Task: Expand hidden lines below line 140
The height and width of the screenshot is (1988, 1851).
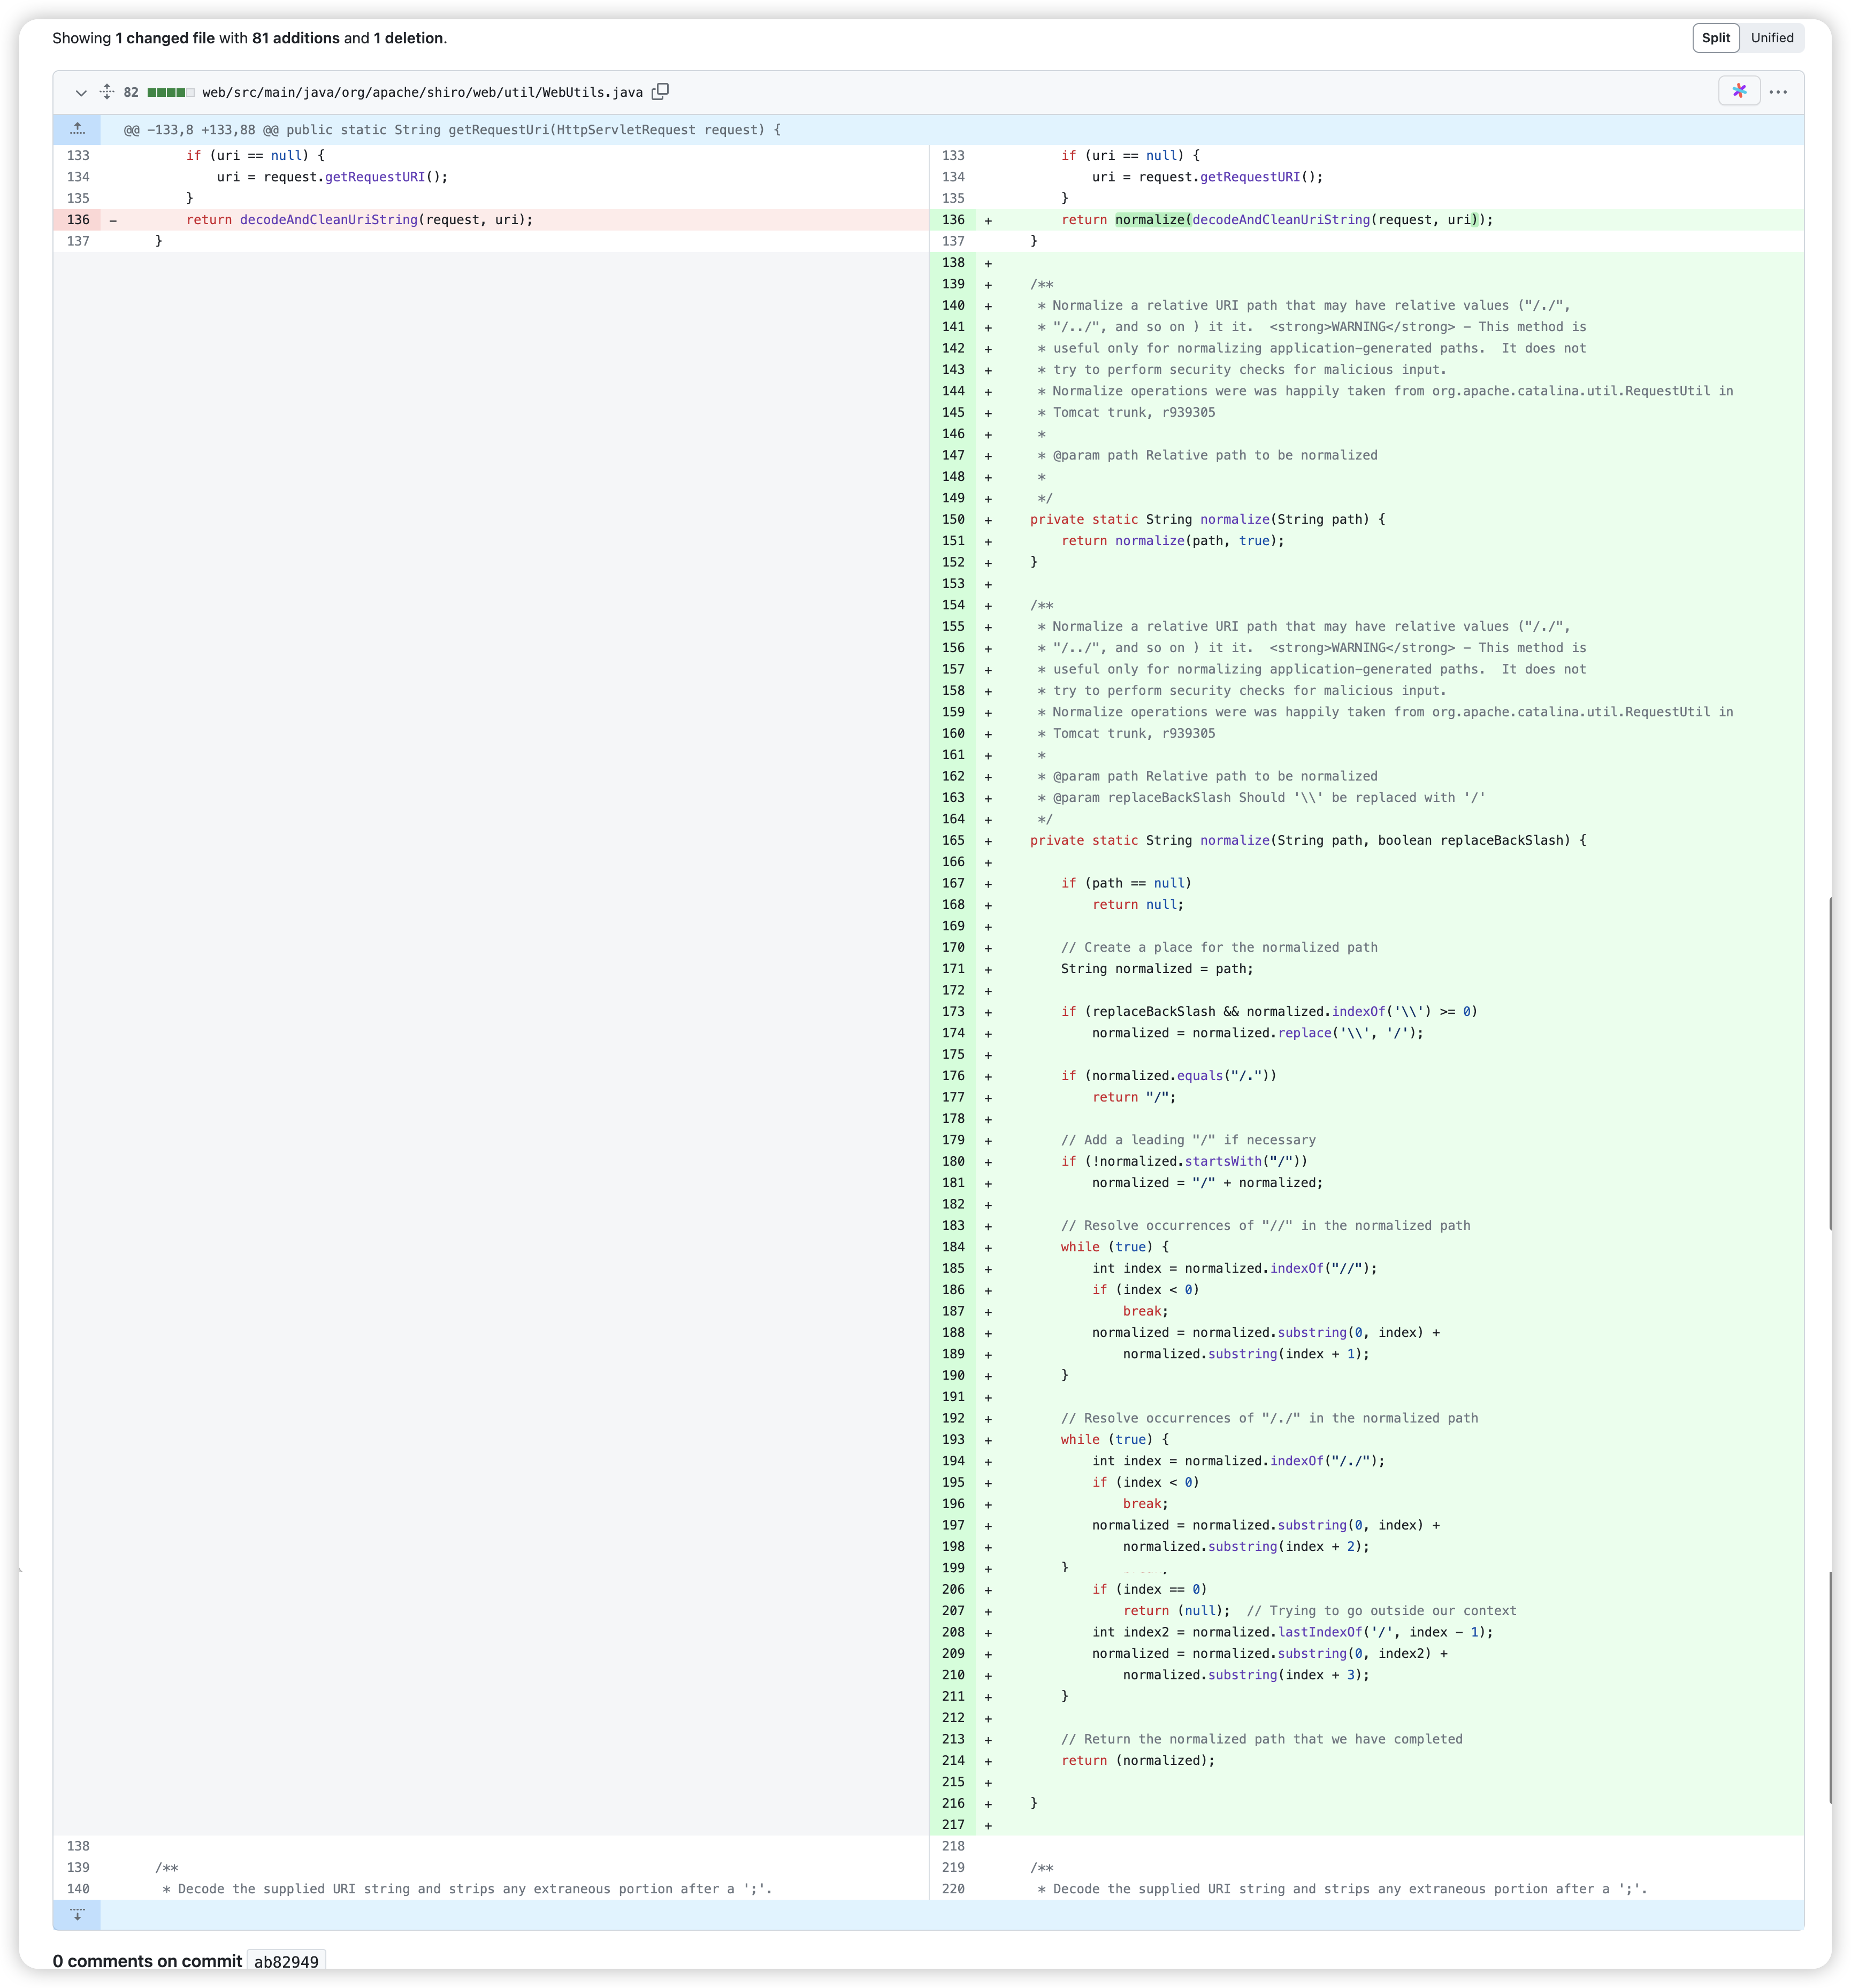Action: coord(77,1915)
